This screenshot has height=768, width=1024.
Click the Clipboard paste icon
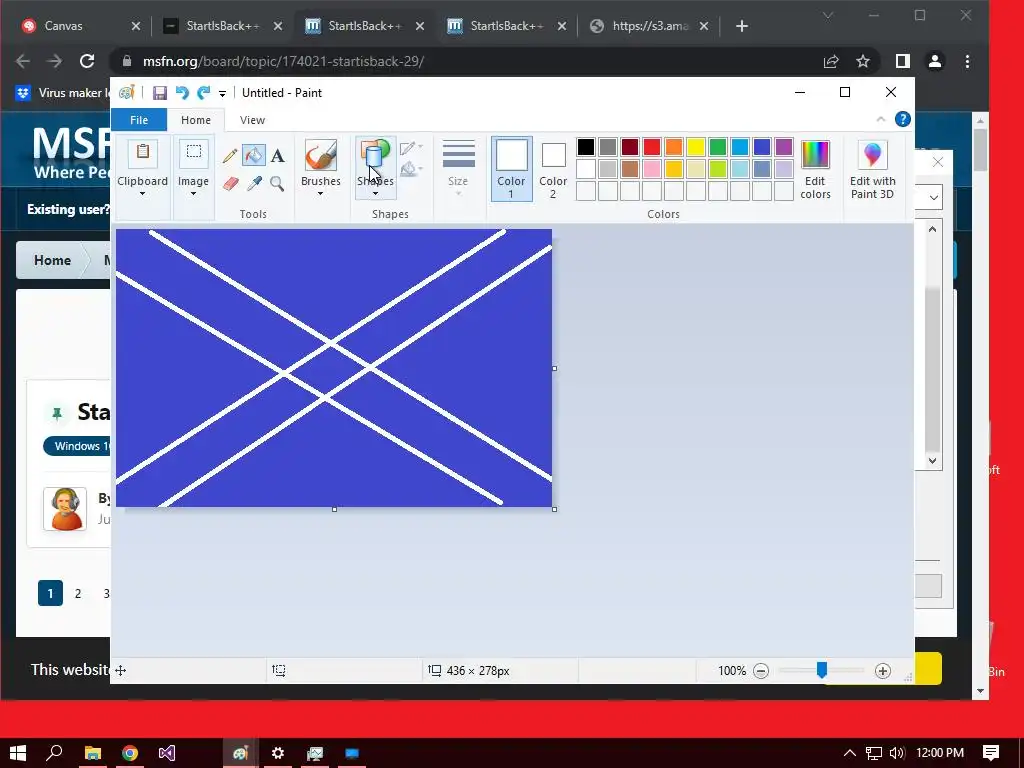[142, 153]
